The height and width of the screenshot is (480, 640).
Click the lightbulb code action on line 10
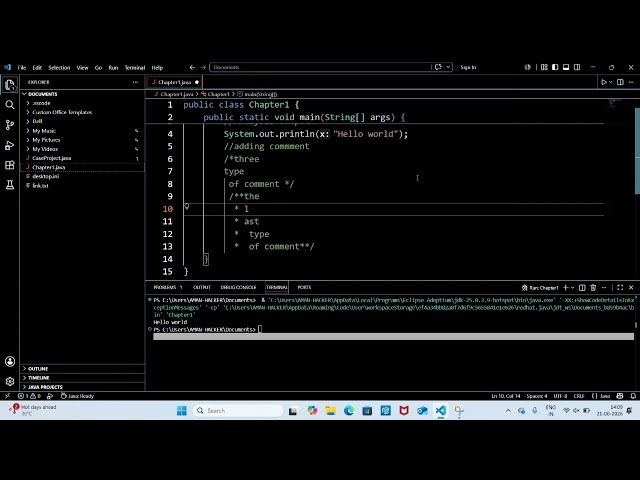pos(187,207)
